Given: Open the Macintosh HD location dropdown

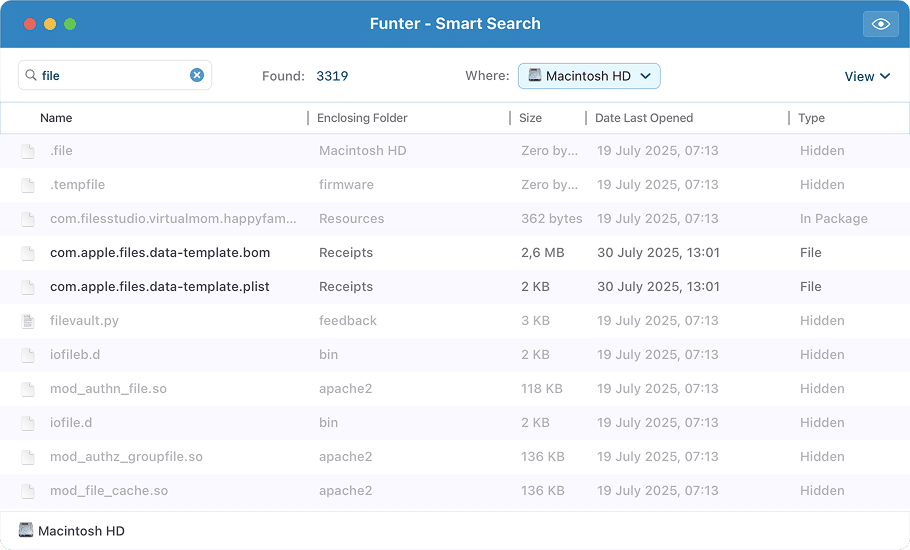Looking at the screenshot, I should [x=589, y=76].
